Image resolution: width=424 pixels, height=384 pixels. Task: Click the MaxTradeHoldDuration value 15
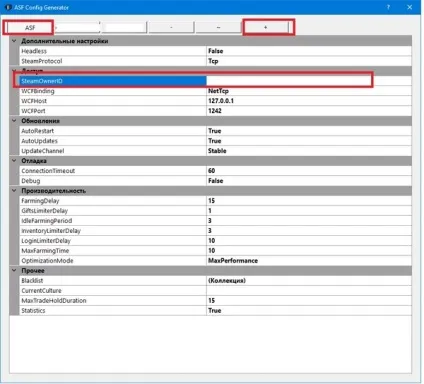point(309,301)
